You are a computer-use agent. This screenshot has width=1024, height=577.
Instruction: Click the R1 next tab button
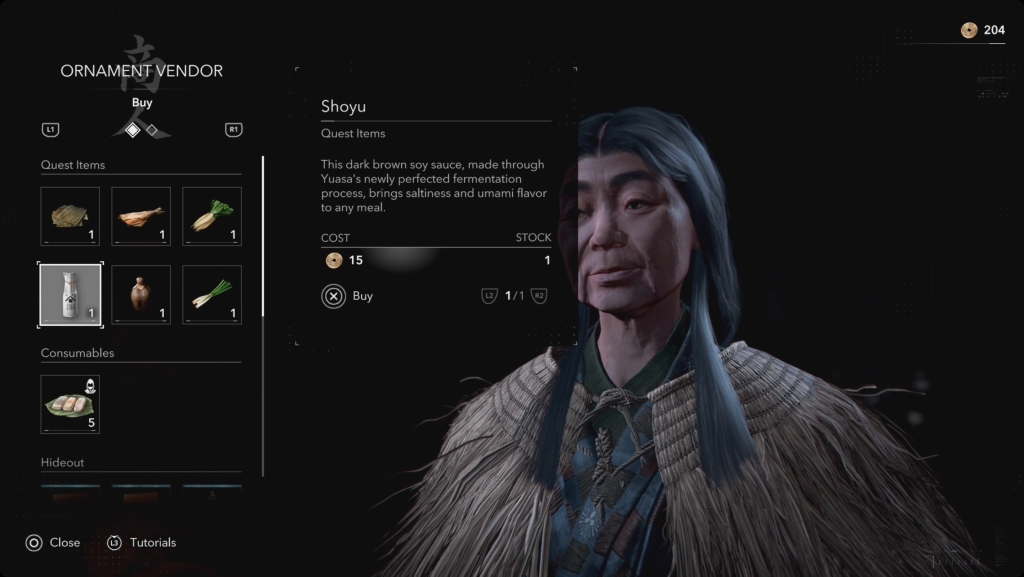(233, 129)
